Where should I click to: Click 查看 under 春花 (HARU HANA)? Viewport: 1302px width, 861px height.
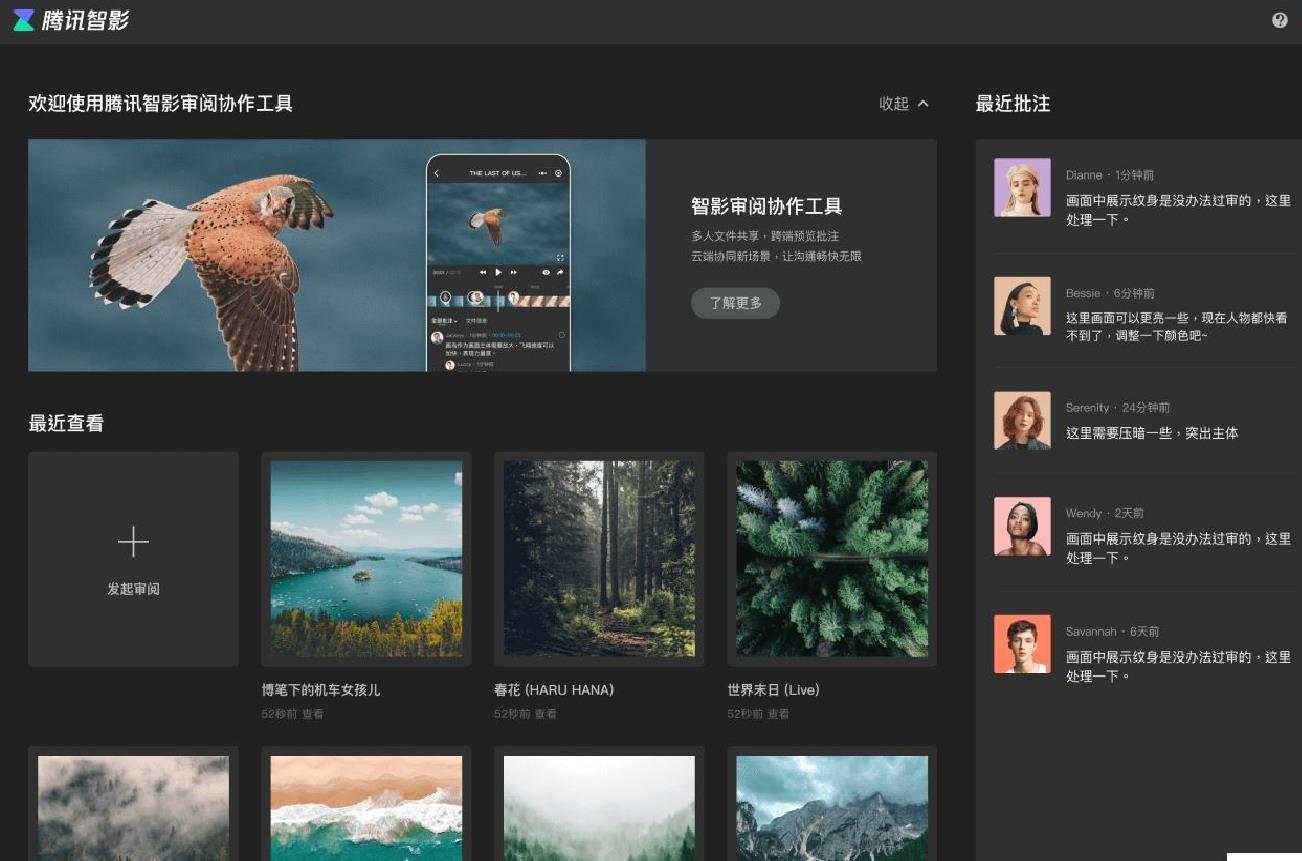(x=546, y=714)
